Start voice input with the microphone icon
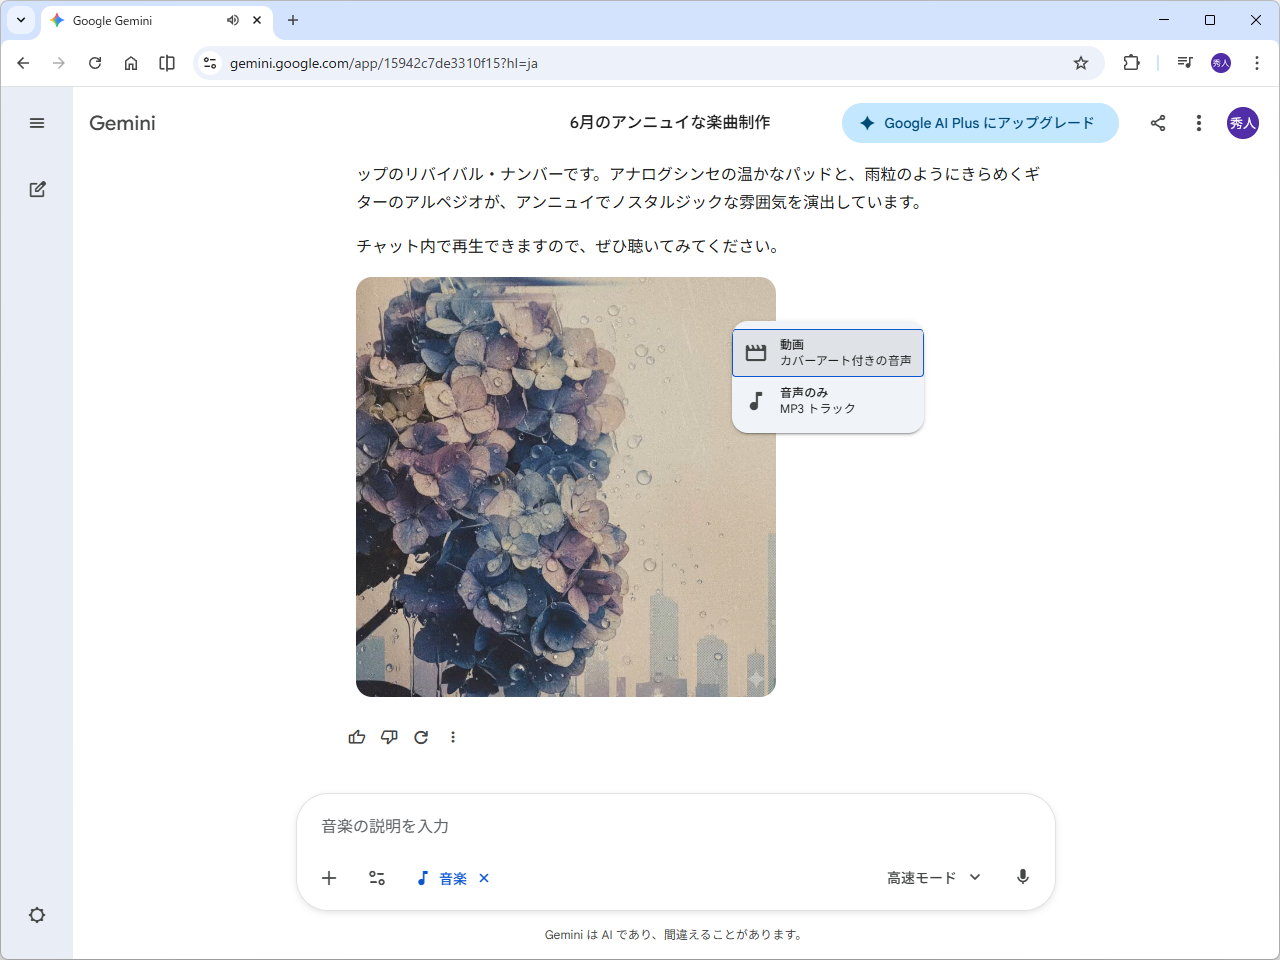The width and height of the screenshot is (1280, 960). [x=1022, y=877]
